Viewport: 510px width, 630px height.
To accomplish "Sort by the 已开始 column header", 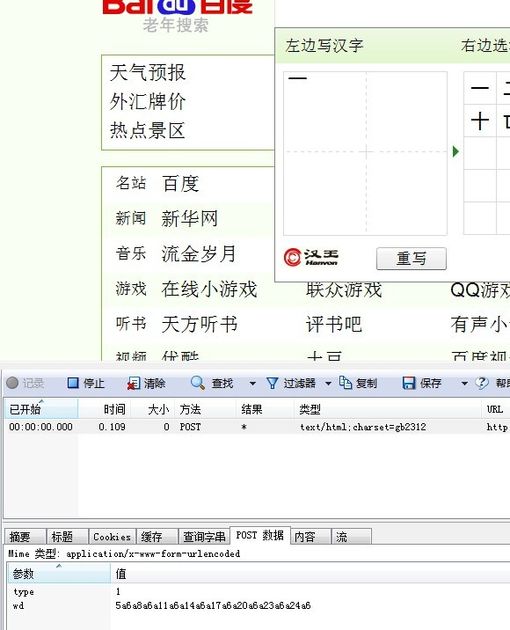I will click(x=41, y=409).
